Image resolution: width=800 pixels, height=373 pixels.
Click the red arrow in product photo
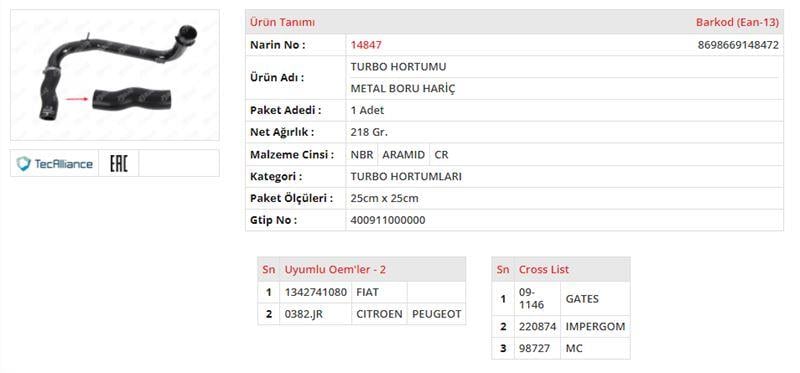(x=77, y=100)
